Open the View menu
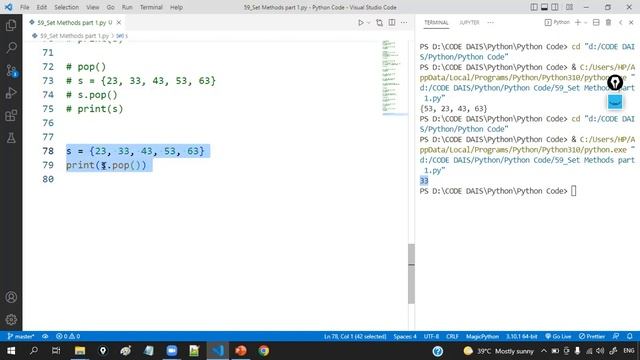Viewport: 640px width, 360px height. point(93,7)
